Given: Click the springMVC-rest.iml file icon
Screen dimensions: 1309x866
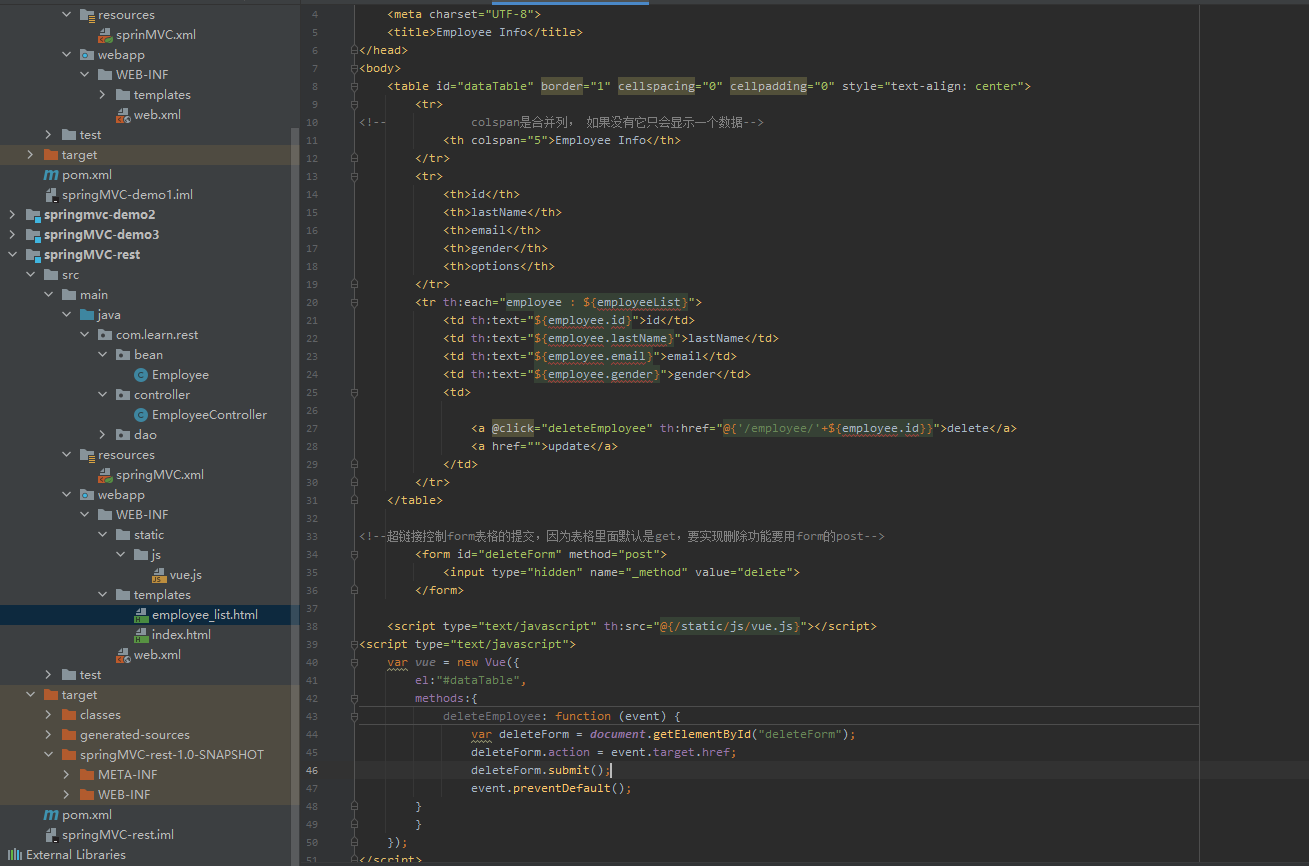Looking at the screenshot, I should click(x=51, y=835).
